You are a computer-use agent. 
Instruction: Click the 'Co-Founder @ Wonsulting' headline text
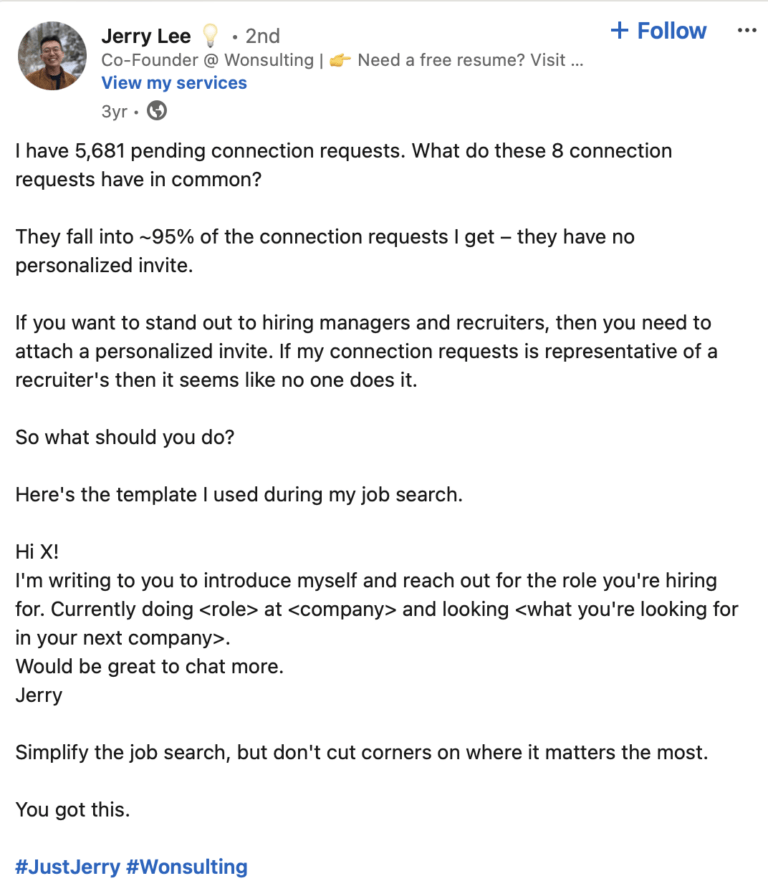190,58
